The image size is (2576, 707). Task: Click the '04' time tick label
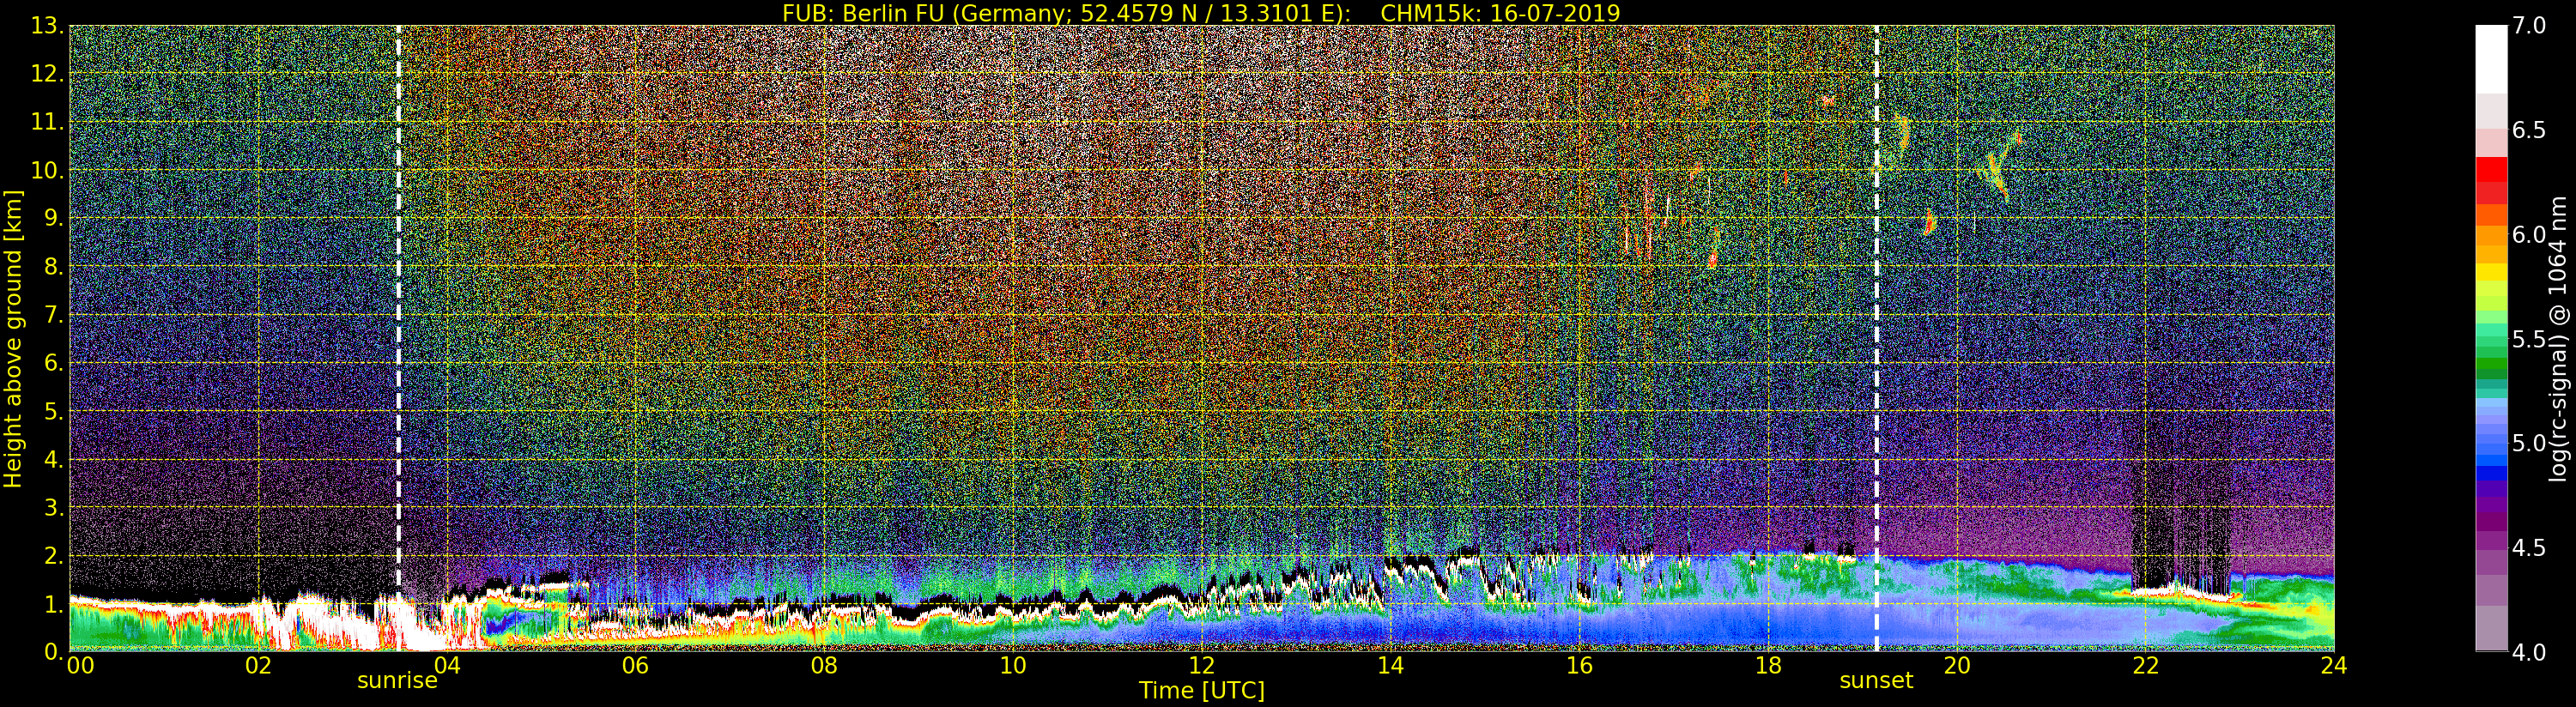pos(447,666)
